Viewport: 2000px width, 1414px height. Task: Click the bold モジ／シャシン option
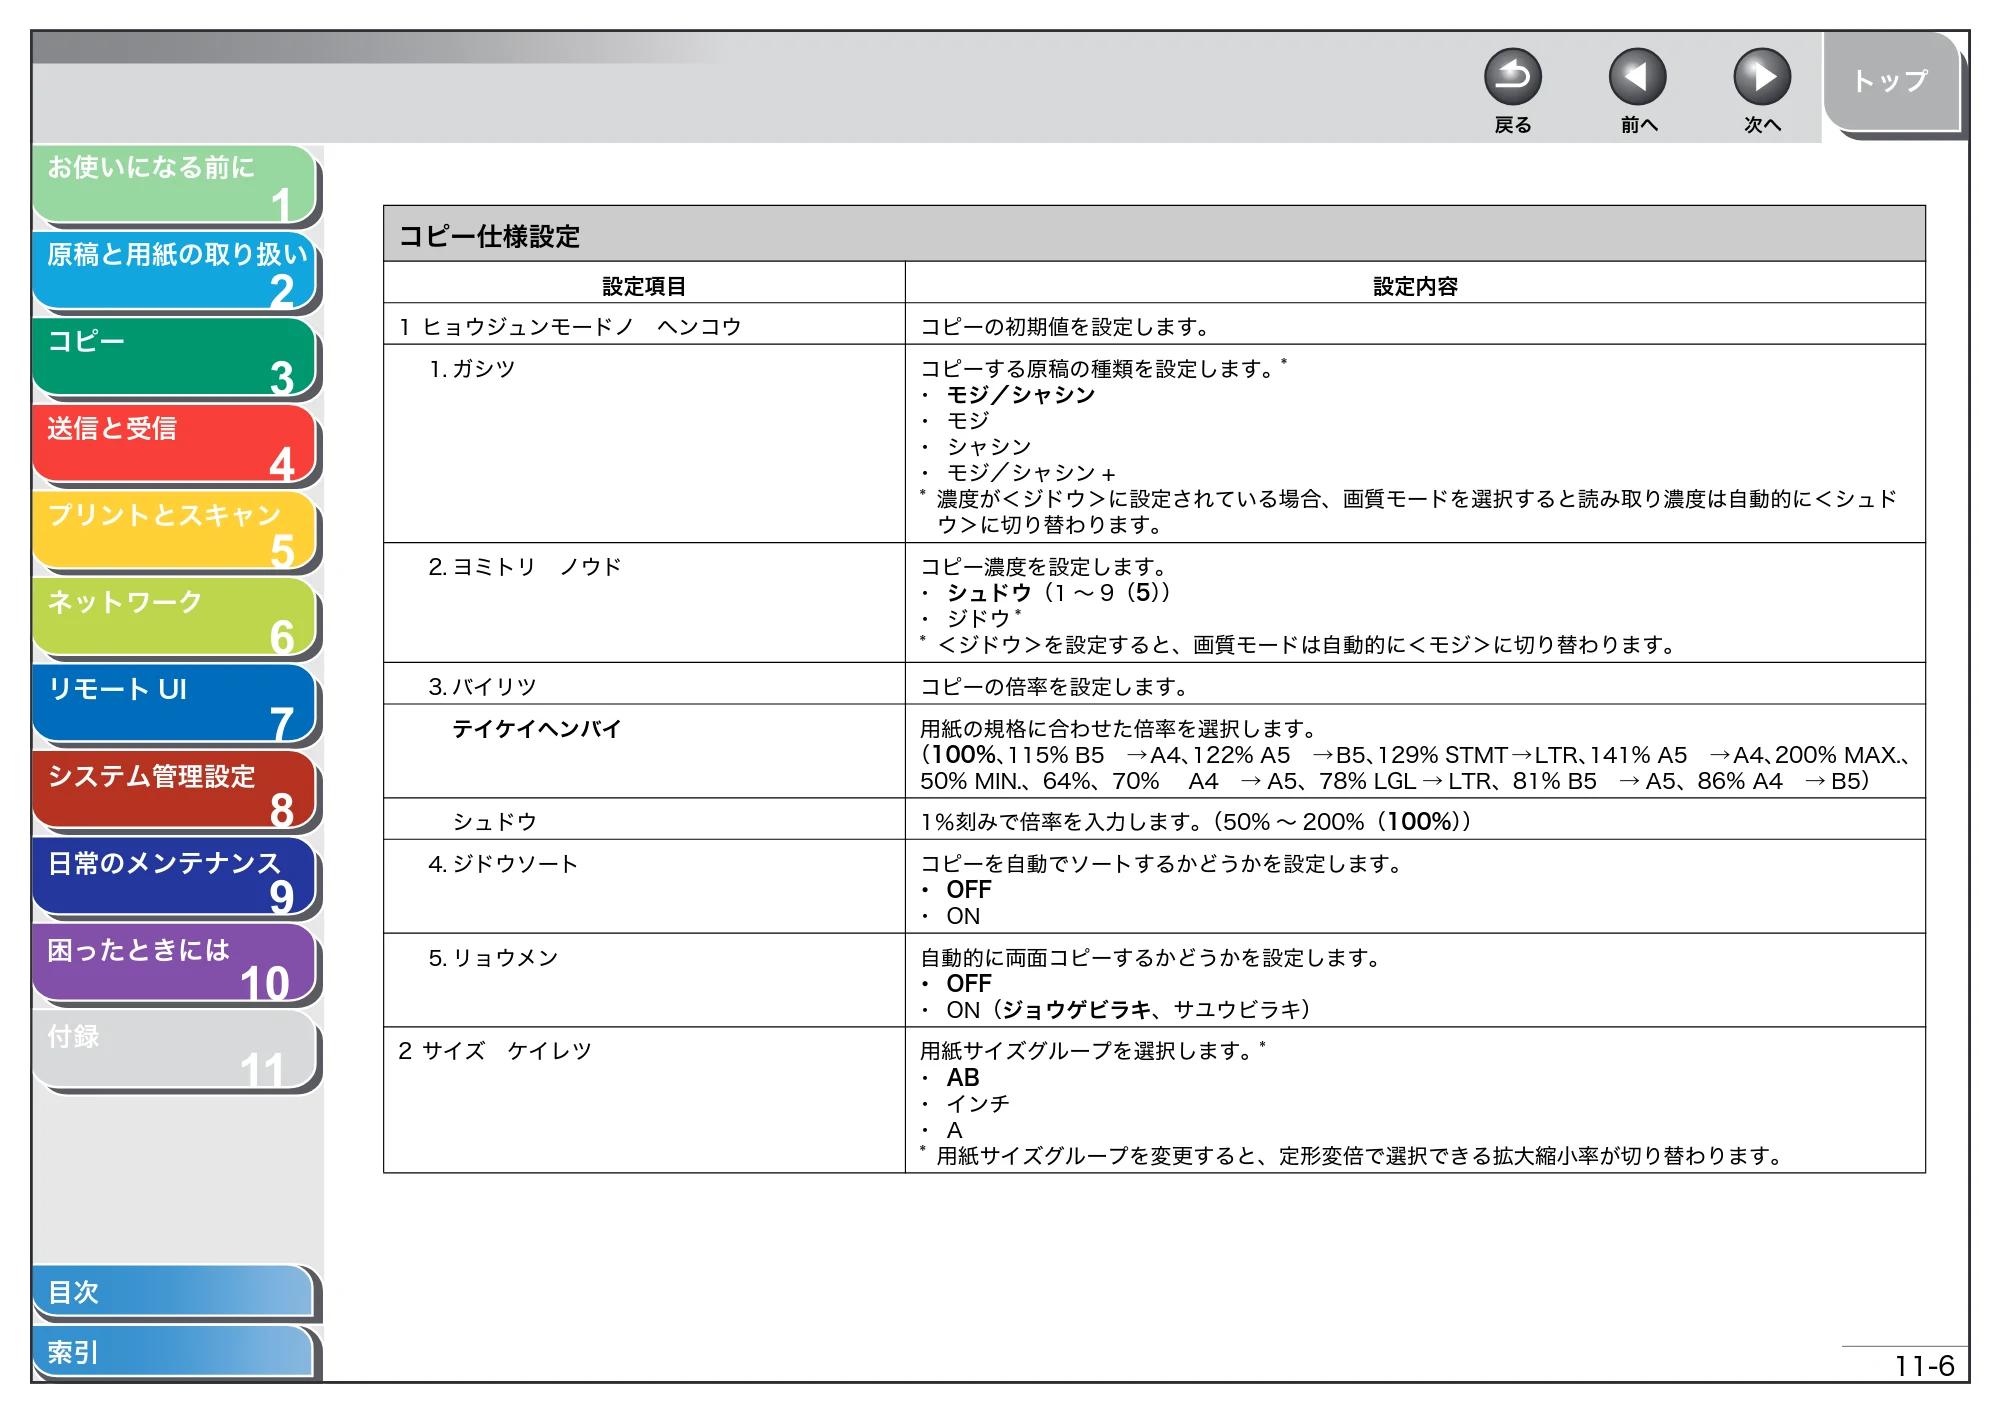pyautogui.click(x=1021, y=394)
